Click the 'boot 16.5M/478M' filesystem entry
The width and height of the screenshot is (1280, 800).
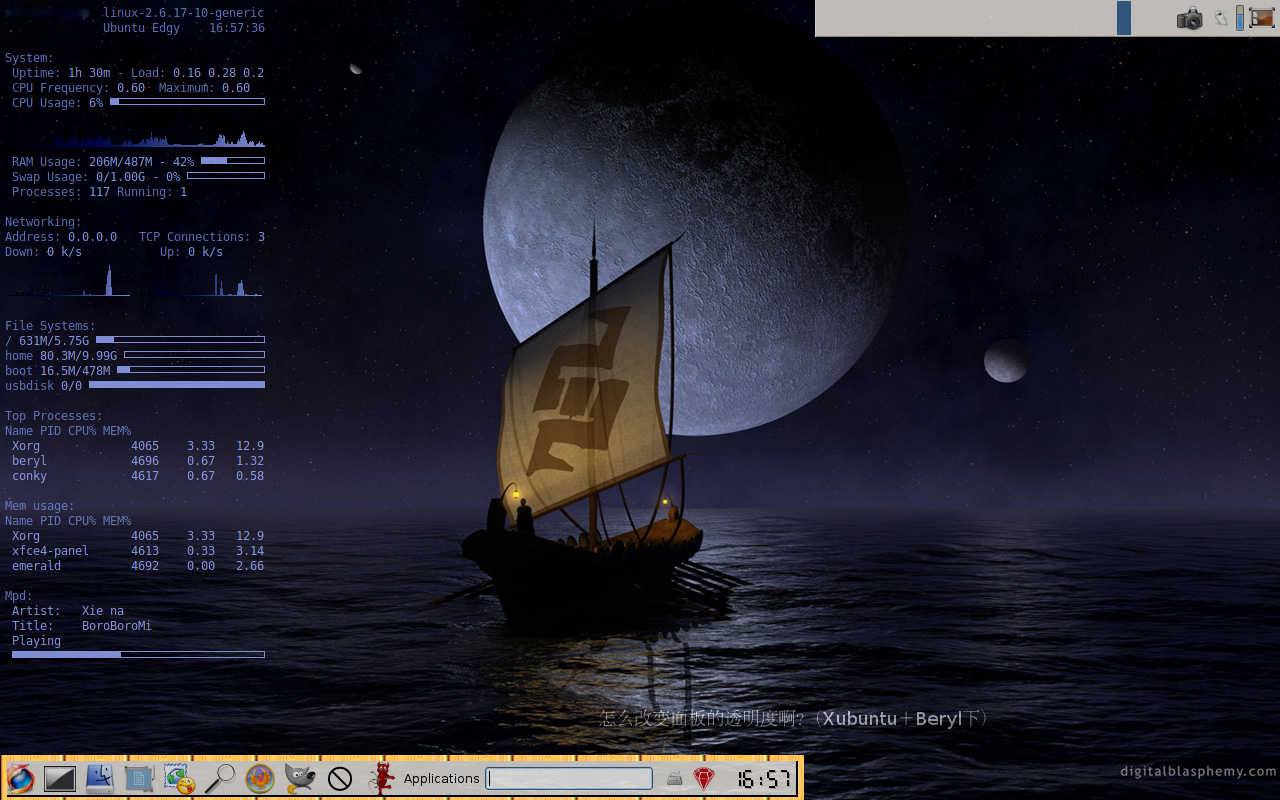pyautogui.click(x=58, y=371)
